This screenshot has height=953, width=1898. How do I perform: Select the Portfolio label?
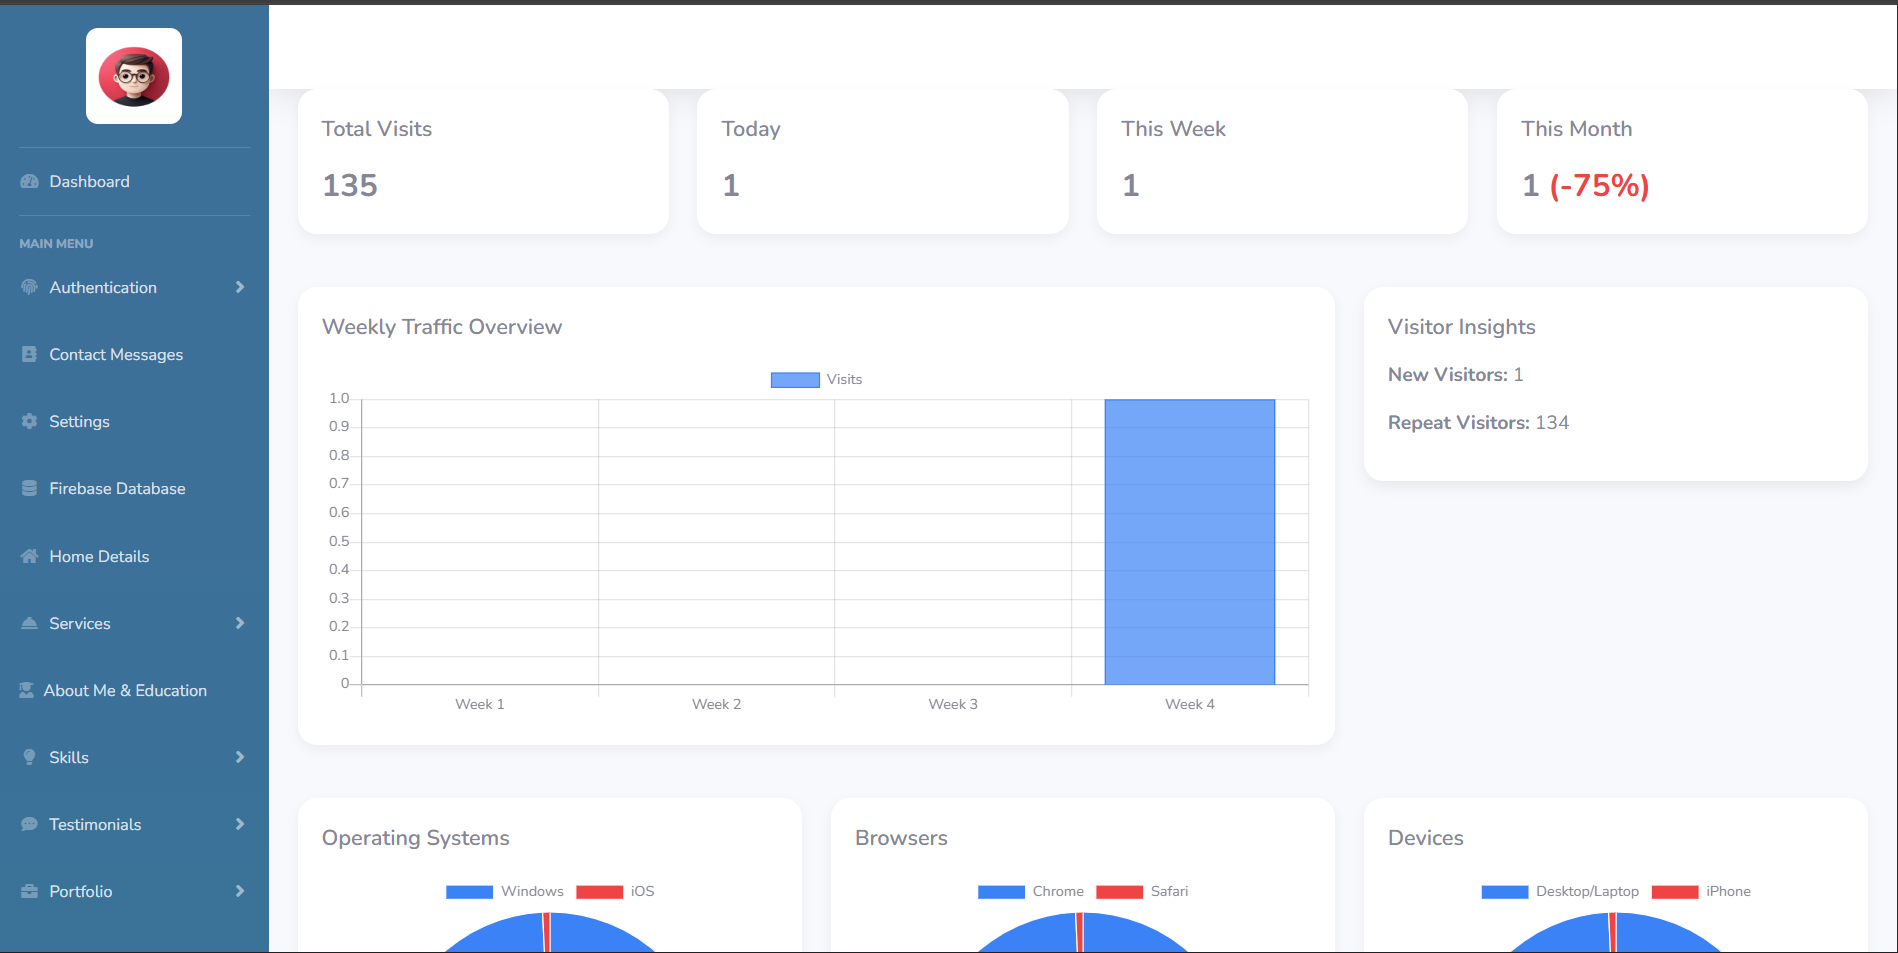(x=81, y=892)
